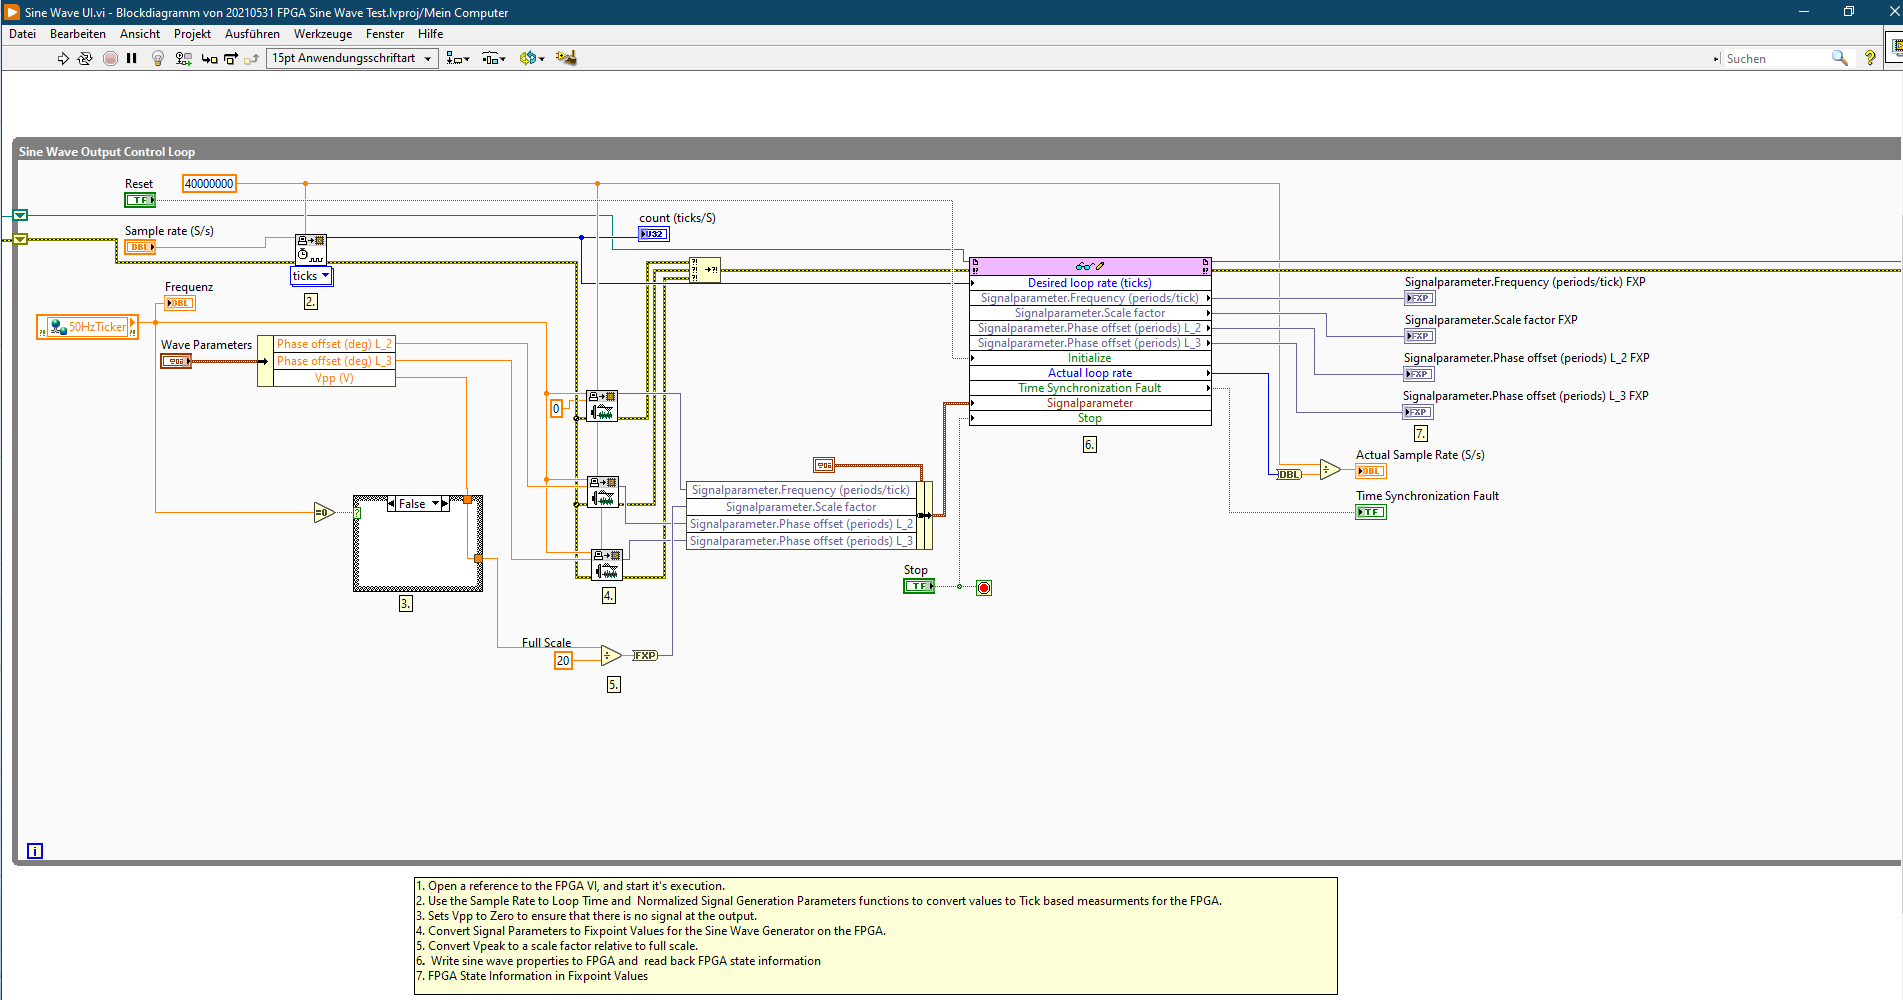Open the case structure False selector
1903x1000 pixels.
click(x=434, y=504)
